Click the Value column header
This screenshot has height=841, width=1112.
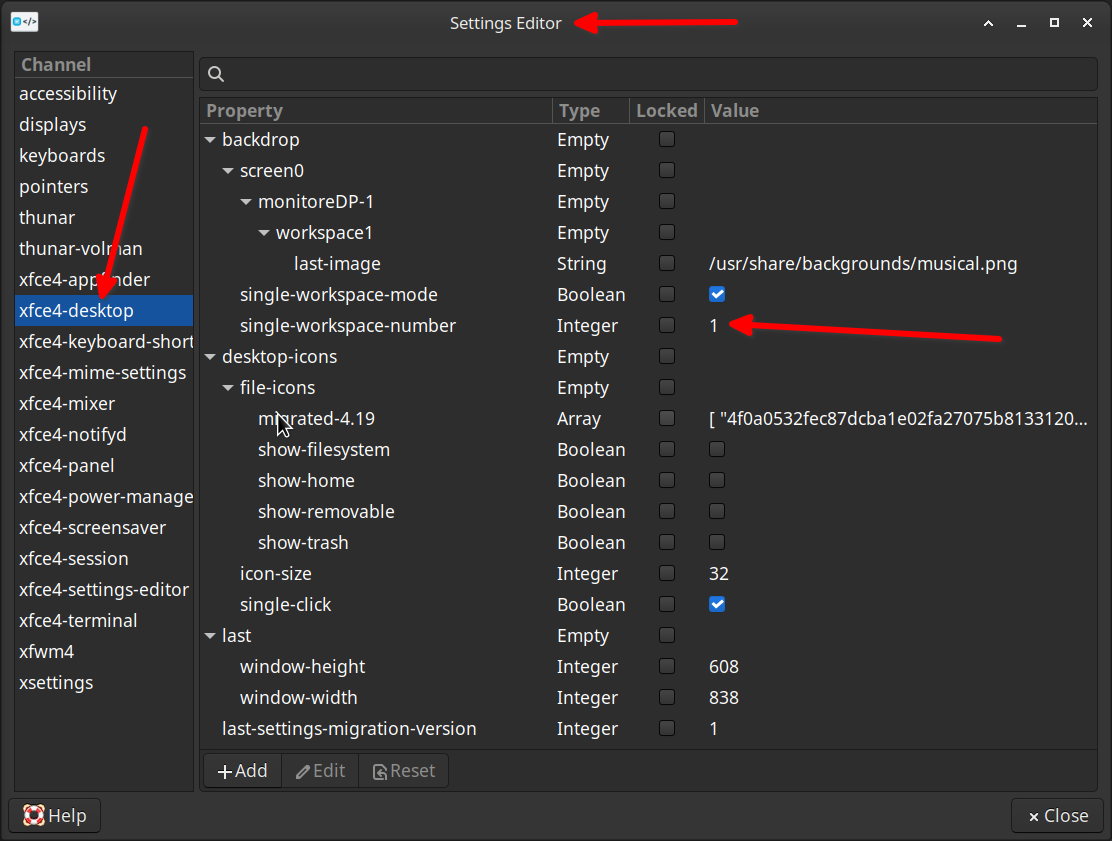(901, 111)
